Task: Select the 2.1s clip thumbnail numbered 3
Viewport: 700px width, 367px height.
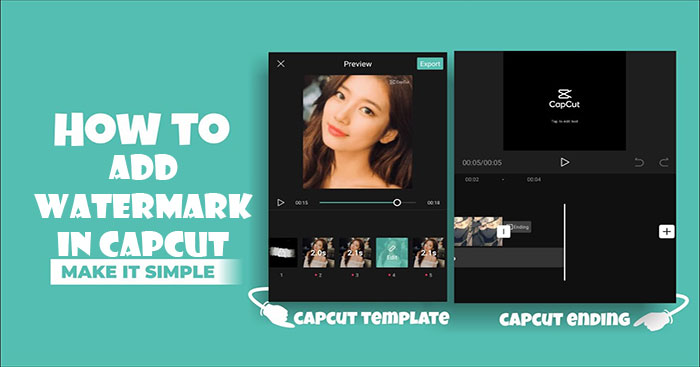Action: [x=355, y=253]
